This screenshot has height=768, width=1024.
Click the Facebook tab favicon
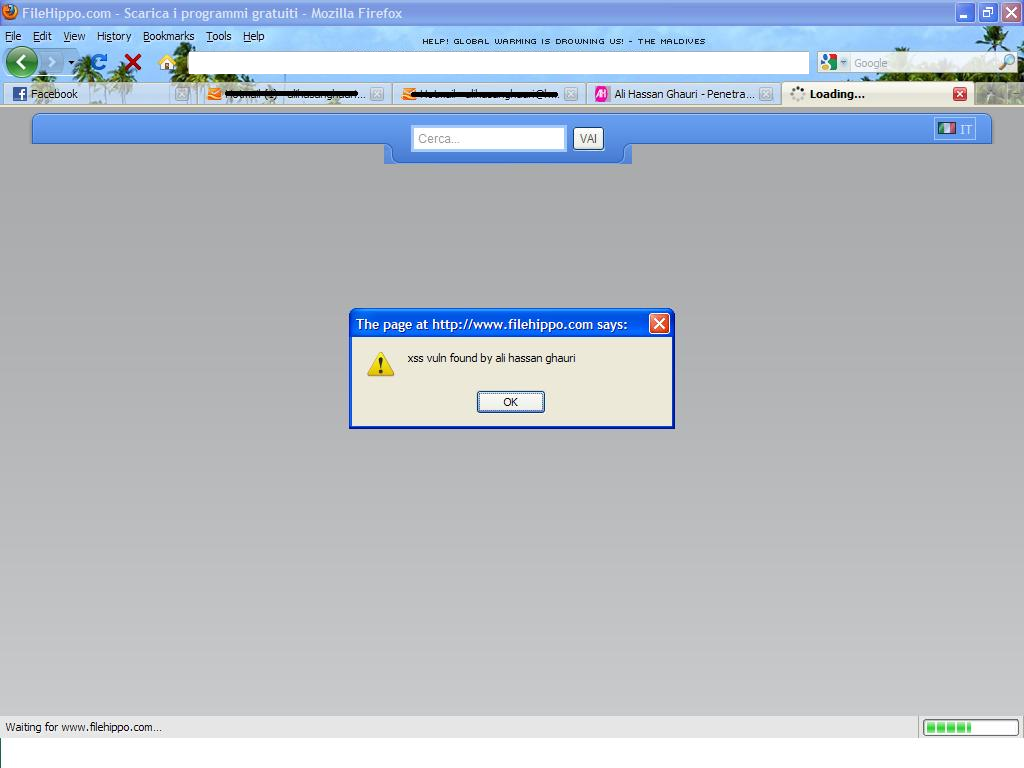[20, 94]
